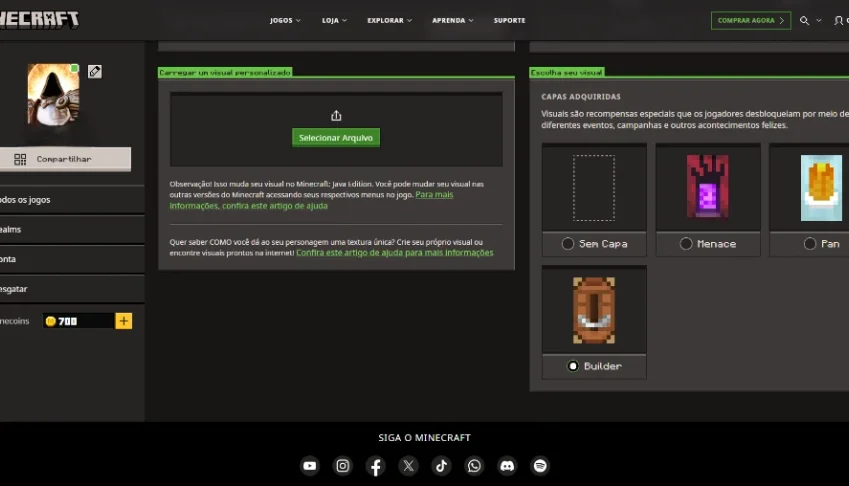Viewport: 849px width, 486px height.
Task: Expand the Aprenda menu
Action: point(453,21)
